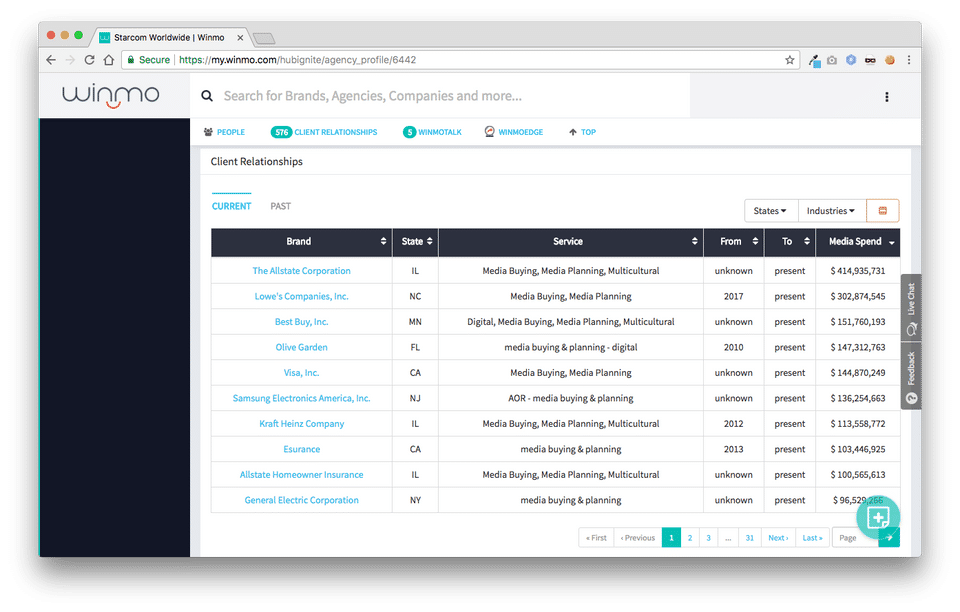Click the teal go-to-page arrow button
This screenshot has height=612, width=960.
coord(889,537)
